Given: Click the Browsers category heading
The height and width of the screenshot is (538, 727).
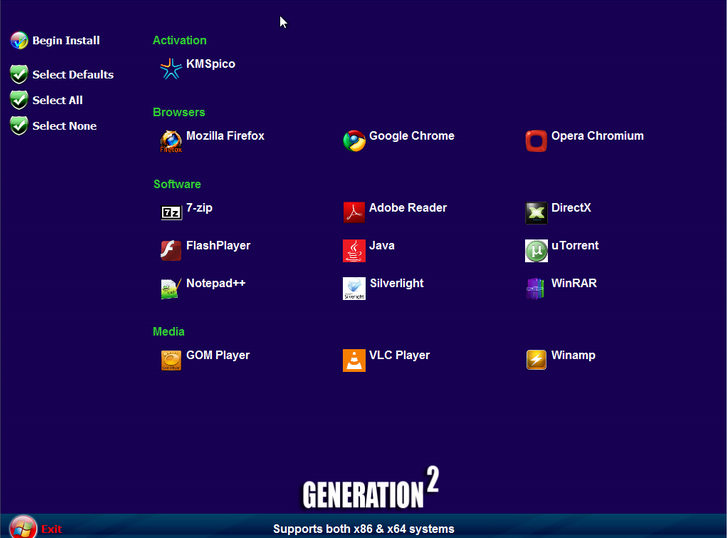Looking at the screenshot, I should tap(179, 112).
